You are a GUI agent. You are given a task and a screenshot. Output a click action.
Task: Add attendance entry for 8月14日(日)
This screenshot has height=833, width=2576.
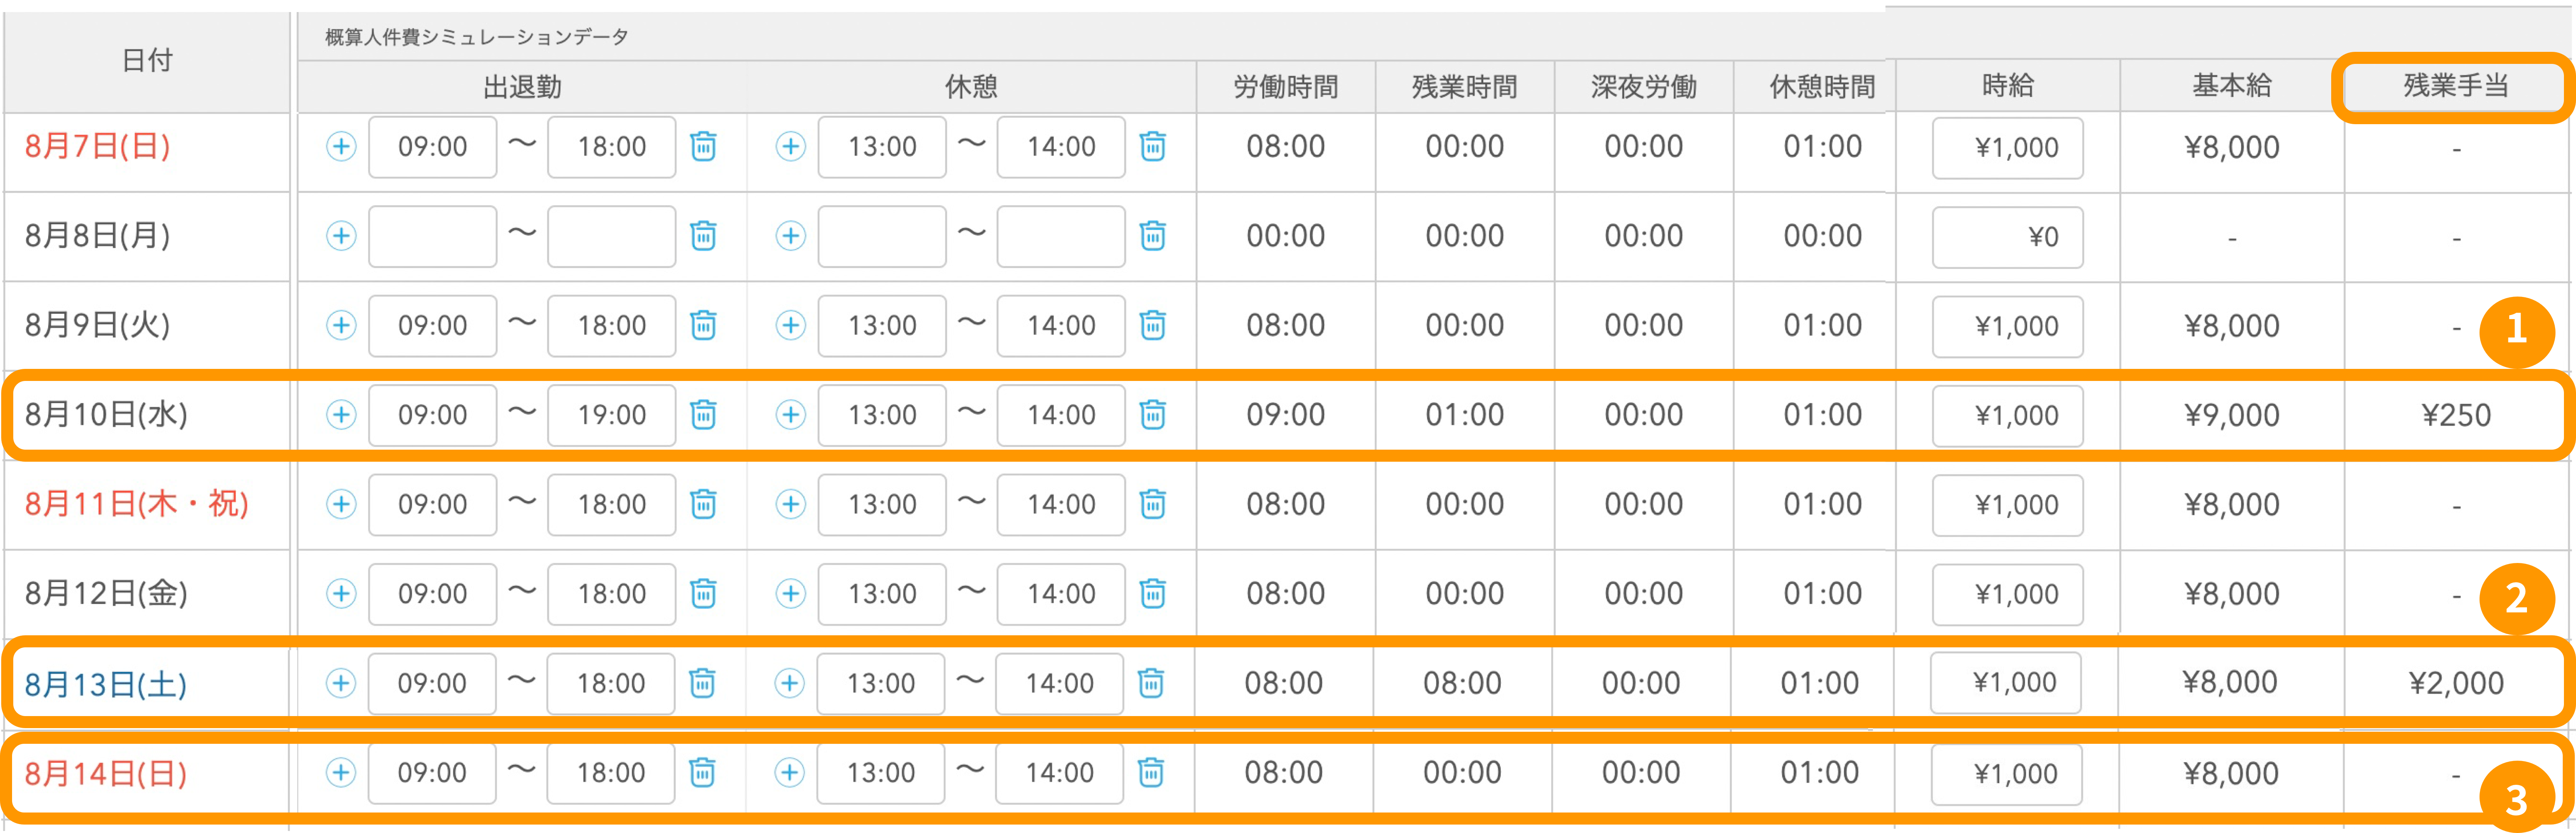[x=341, y=773]
